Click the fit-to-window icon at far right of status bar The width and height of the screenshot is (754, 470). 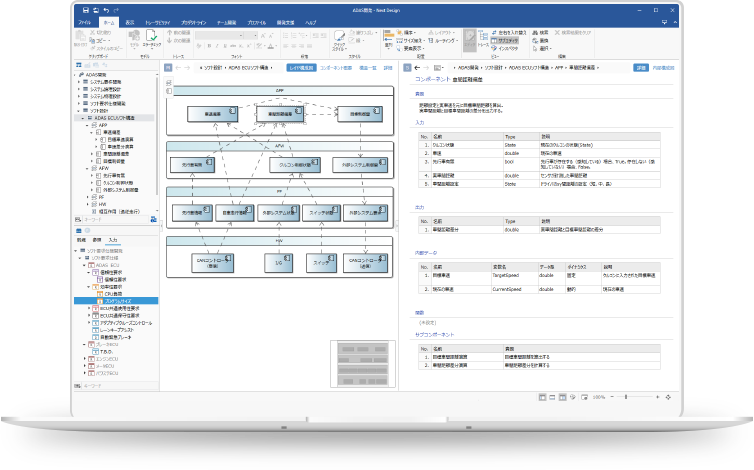coord(668,397)
